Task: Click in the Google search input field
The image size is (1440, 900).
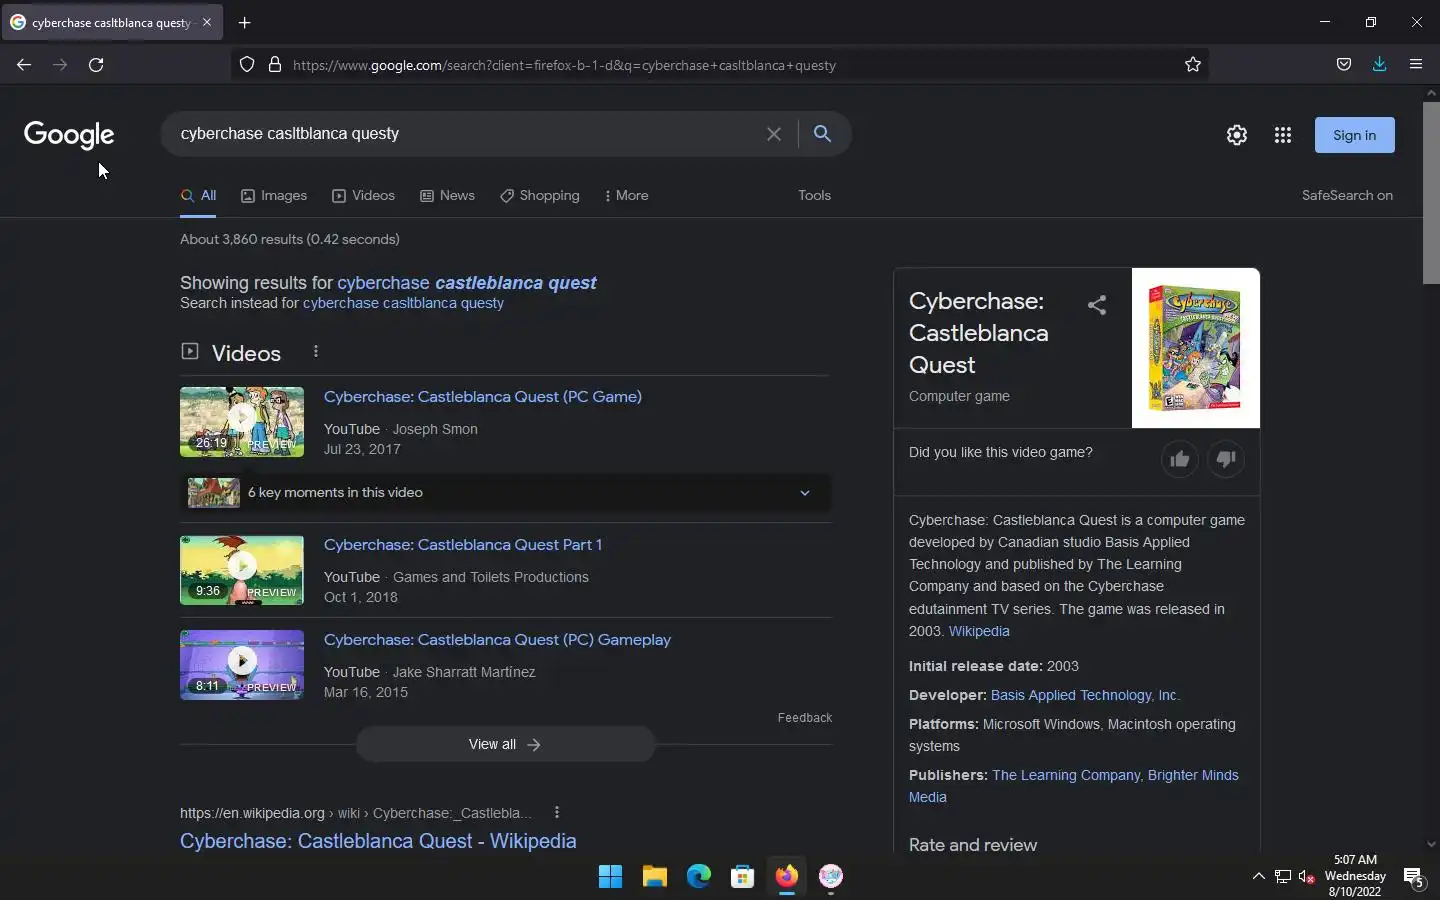Action: [x=465, y=134]
